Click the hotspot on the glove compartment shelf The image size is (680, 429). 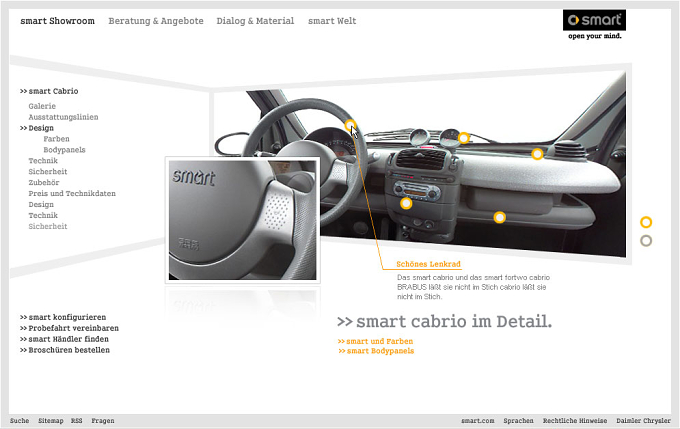500,217
